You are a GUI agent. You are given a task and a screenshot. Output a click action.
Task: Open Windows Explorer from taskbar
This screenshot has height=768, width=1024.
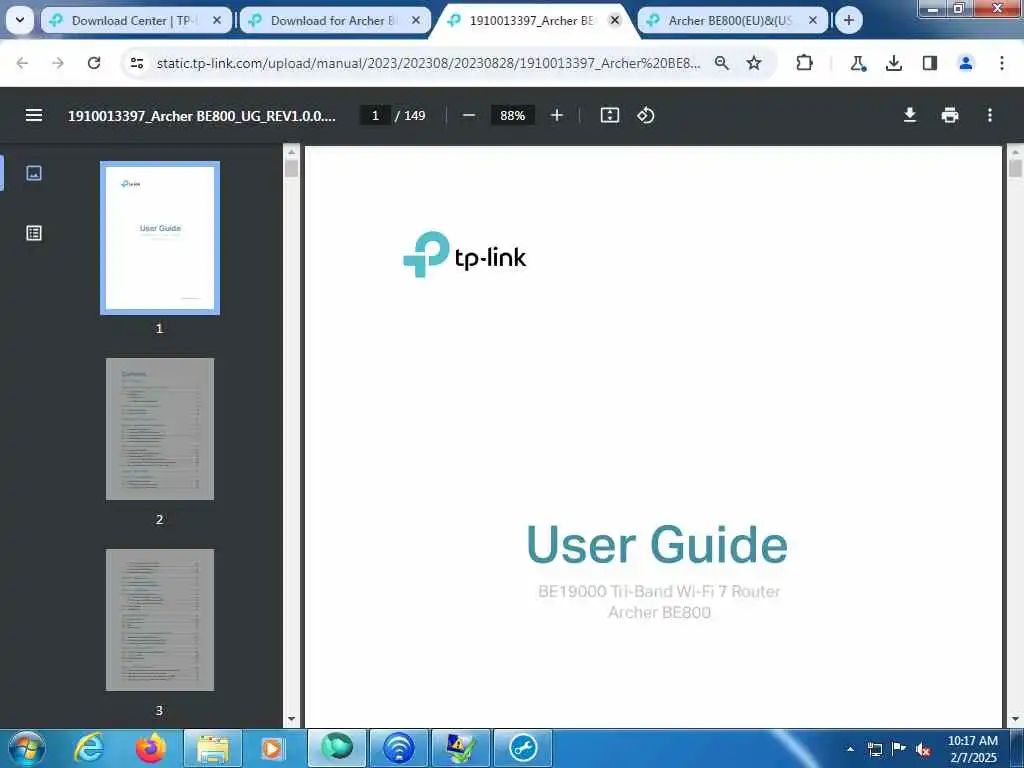tap(213, 748)
